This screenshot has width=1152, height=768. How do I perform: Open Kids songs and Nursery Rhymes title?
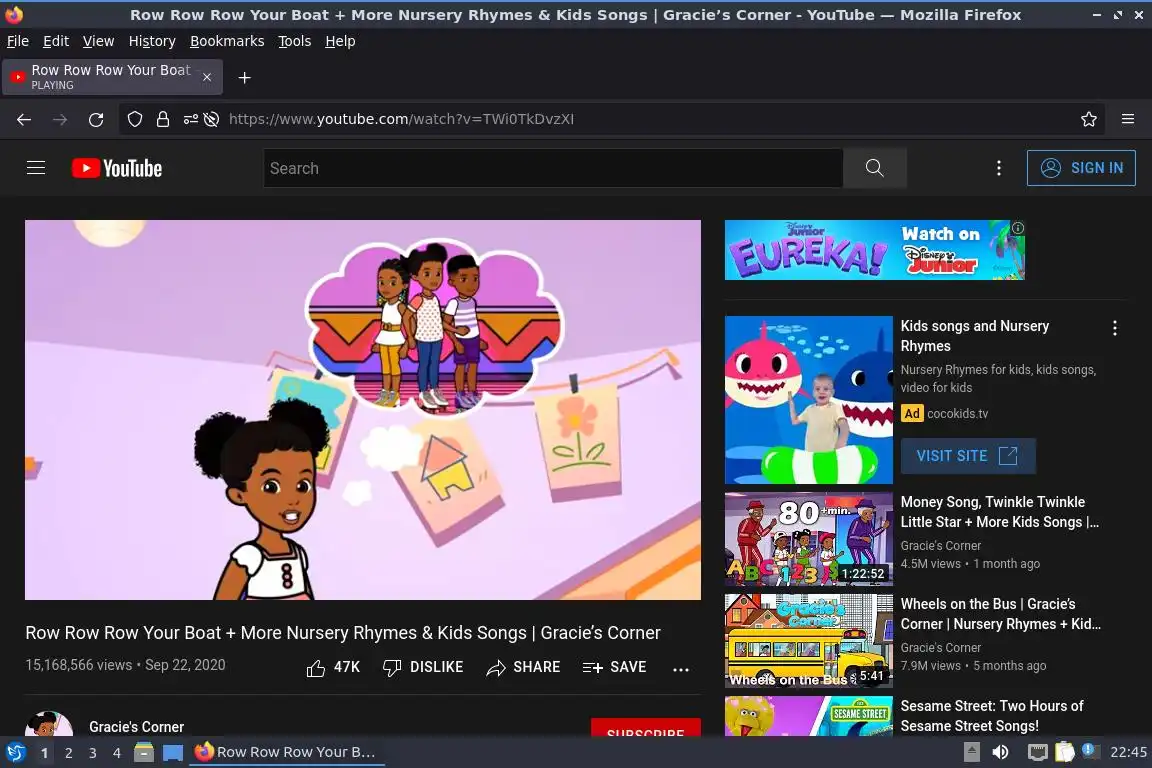(974, 336)
